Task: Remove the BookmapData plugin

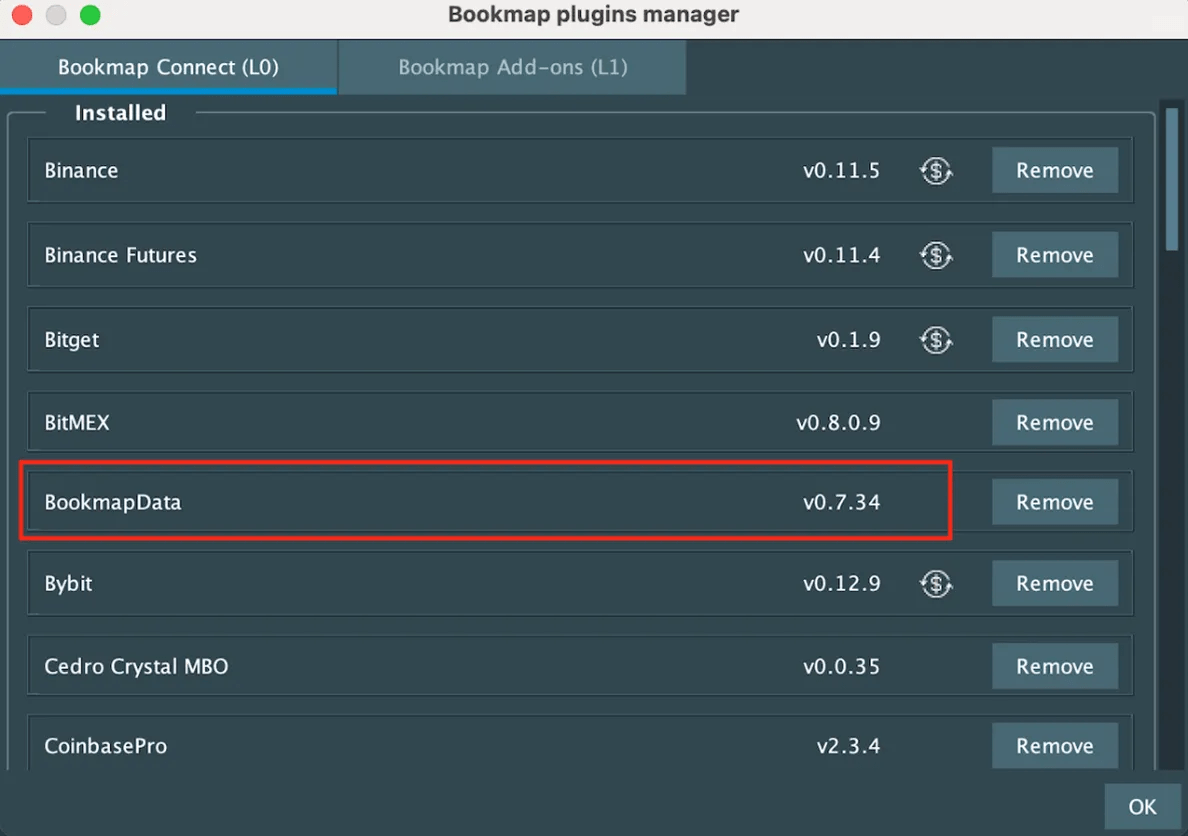Action: coord(1055,502)
